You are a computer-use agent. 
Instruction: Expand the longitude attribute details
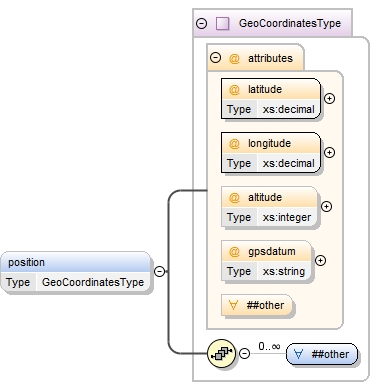click(x=329, y=153)
